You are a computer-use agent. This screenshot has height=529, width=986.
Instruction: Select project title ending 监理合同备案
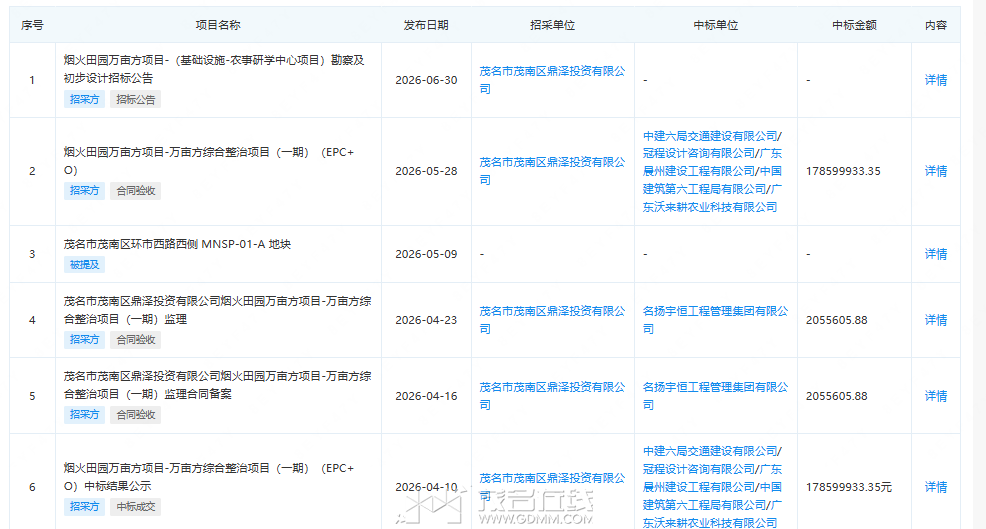tap(218, 385)
